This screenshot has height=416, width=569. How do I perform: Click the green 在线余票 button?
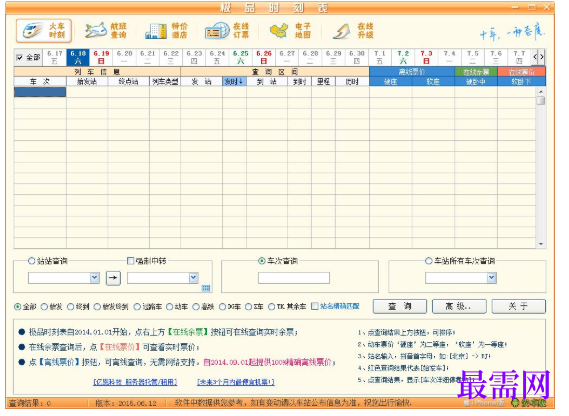(476, 72)
